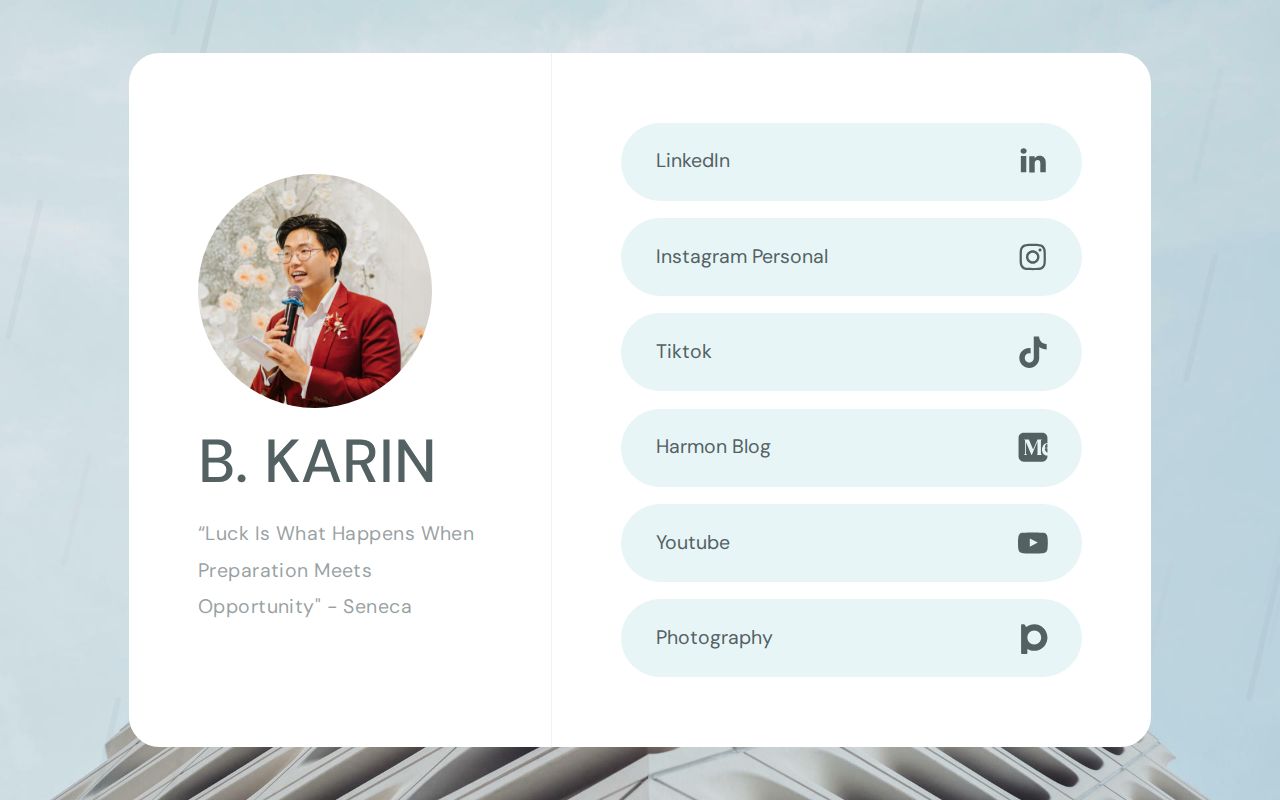Click the Instagram camera icon

click(x=1032, y=257)
